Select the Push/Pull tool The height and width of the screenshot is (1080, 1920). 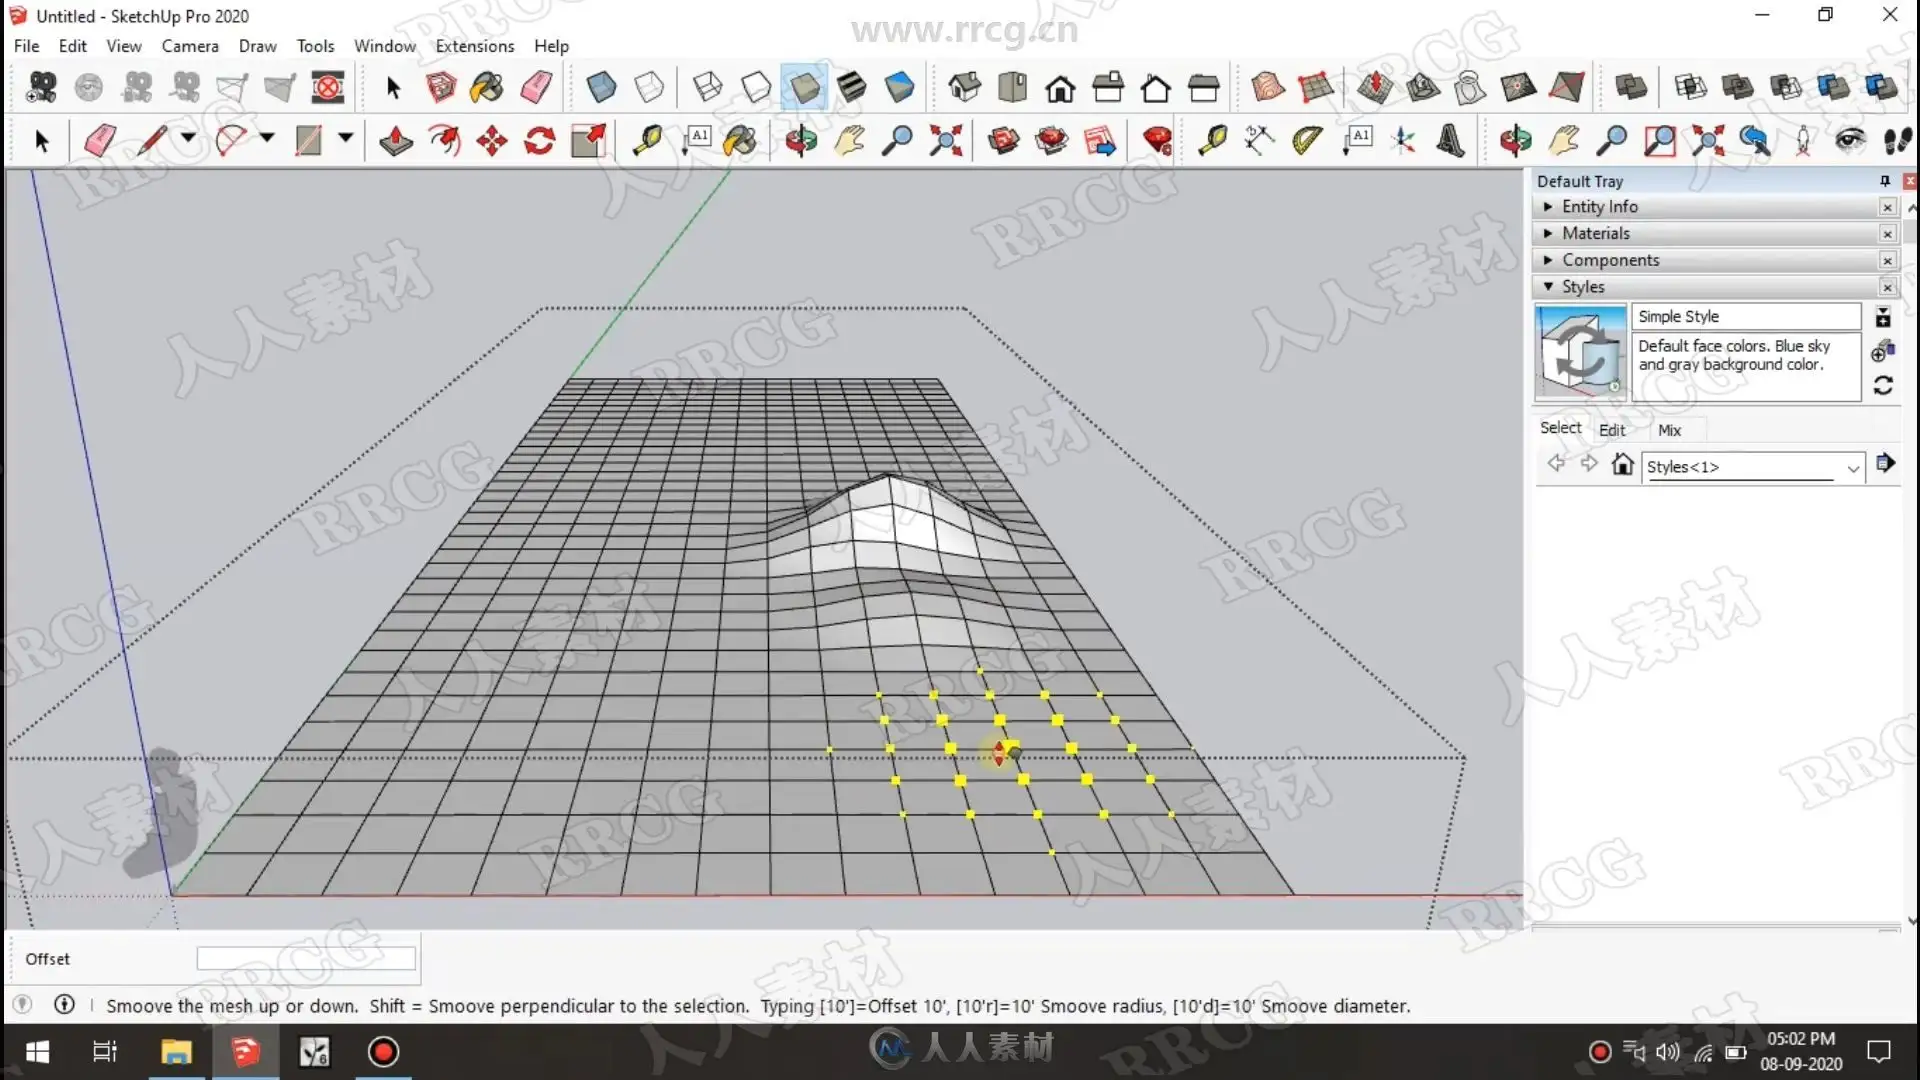click(x=396, y=141)
